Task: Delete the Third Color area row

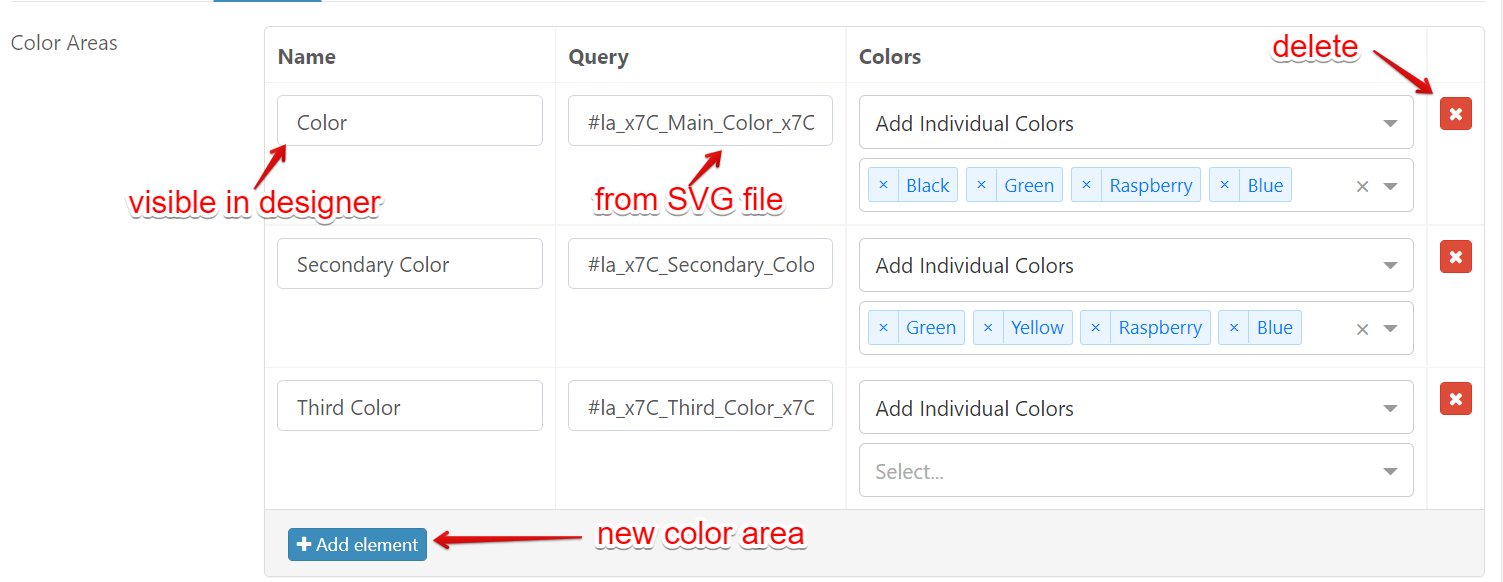Action: point(1455,399)
